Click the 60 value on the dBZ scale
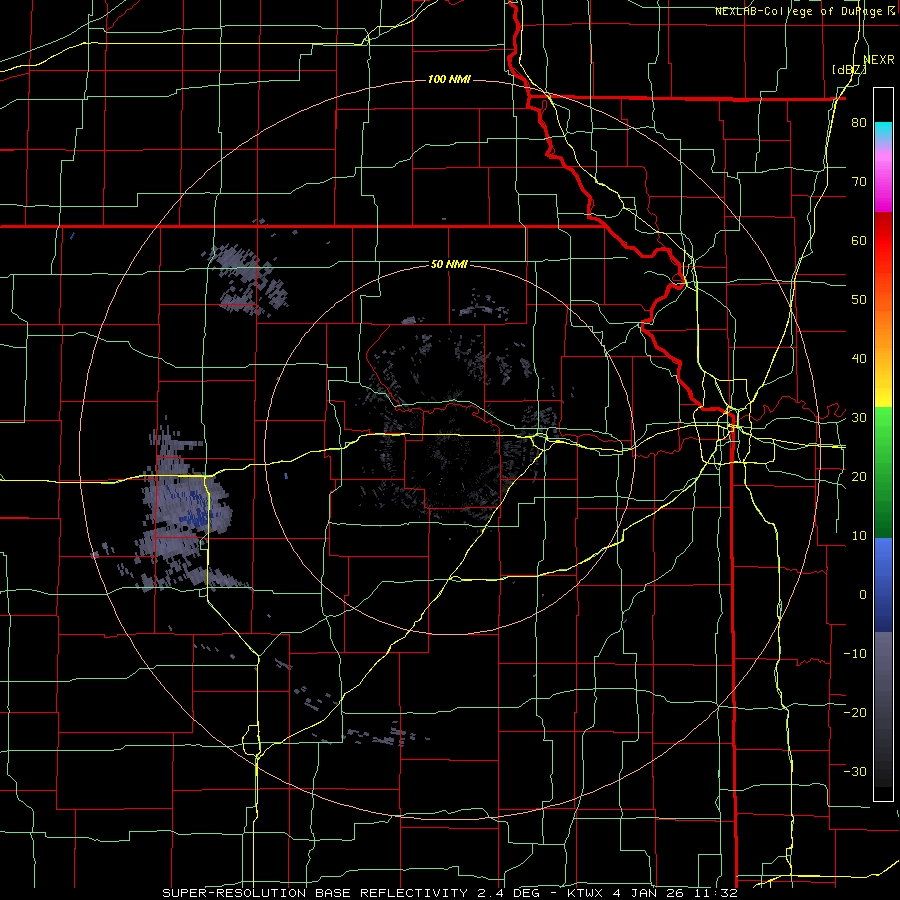This screenshot has width=900, height=900. point(859,241)
